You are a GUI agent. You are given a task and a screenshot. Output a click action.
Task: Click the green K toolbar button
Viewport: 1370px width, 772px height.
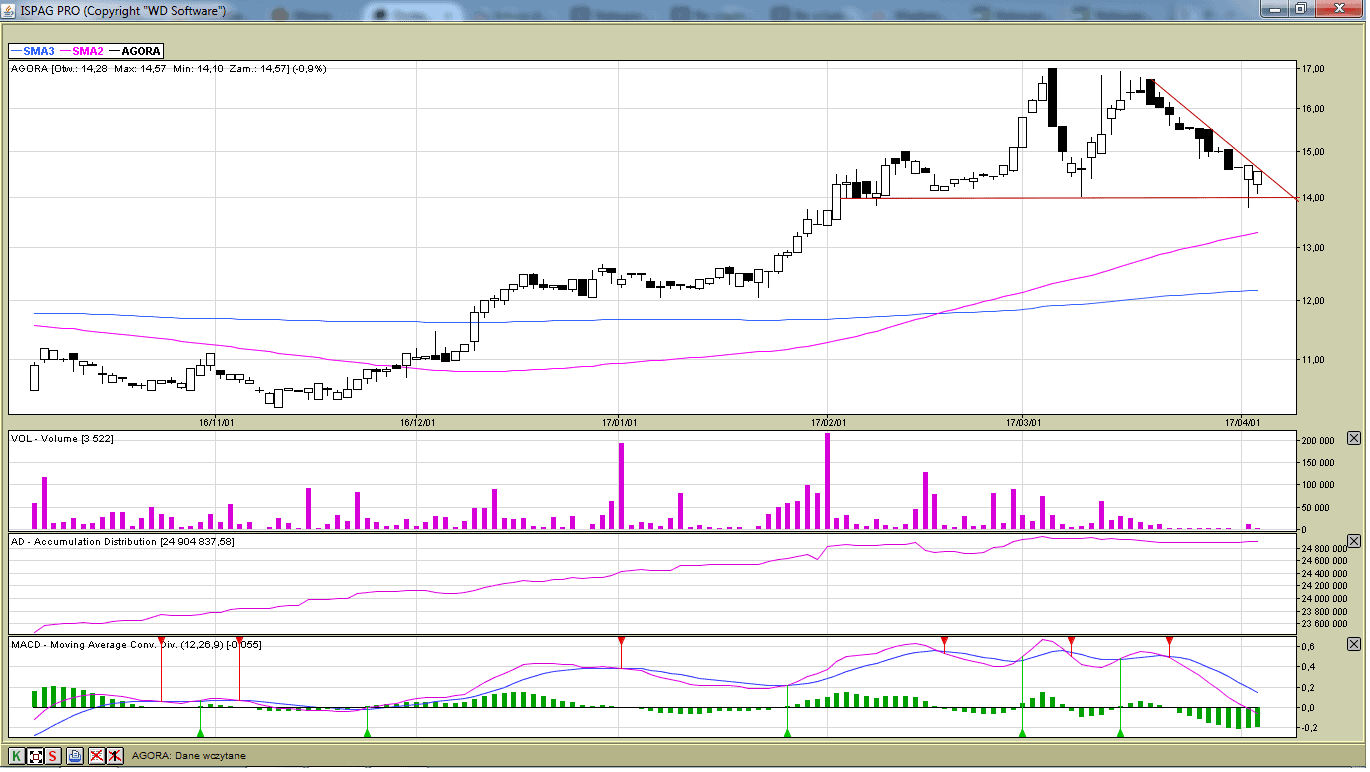16,756
